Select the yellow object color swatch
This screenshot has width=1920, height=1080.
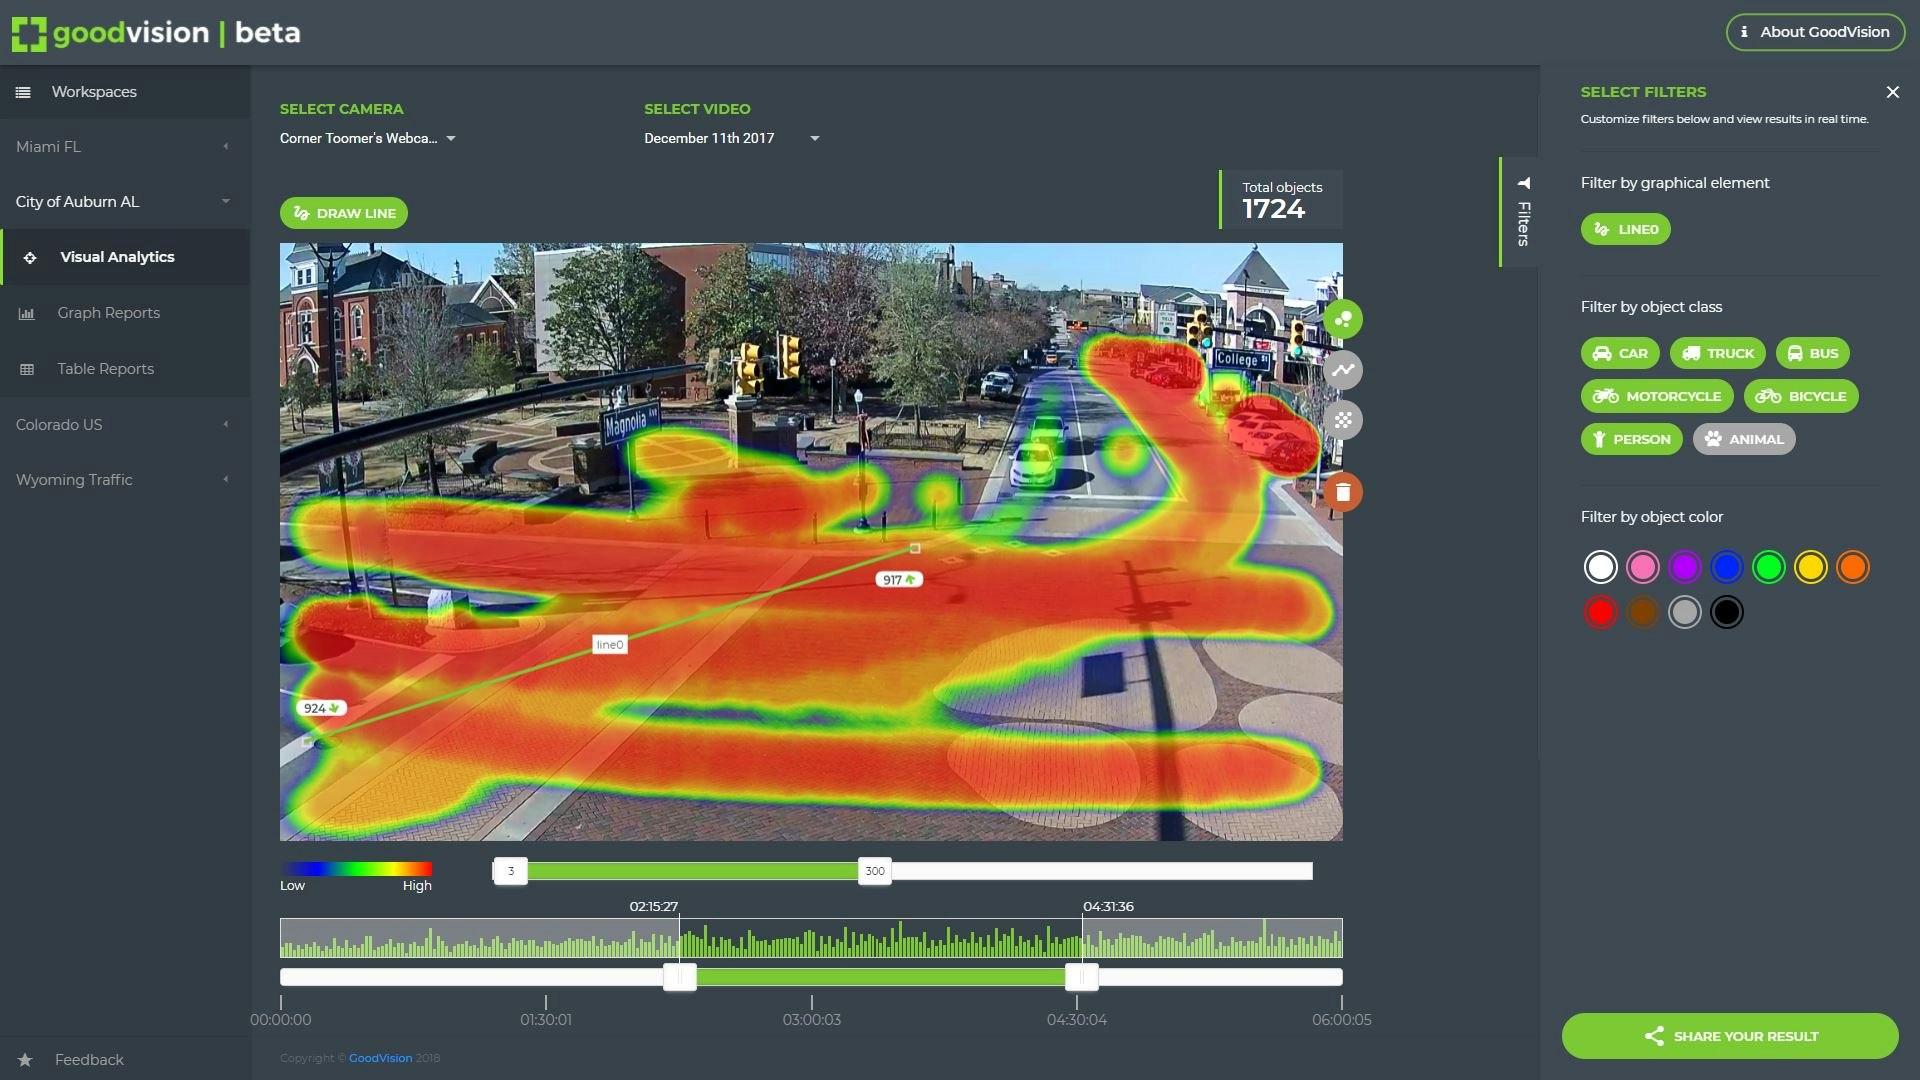(1811, 566)
